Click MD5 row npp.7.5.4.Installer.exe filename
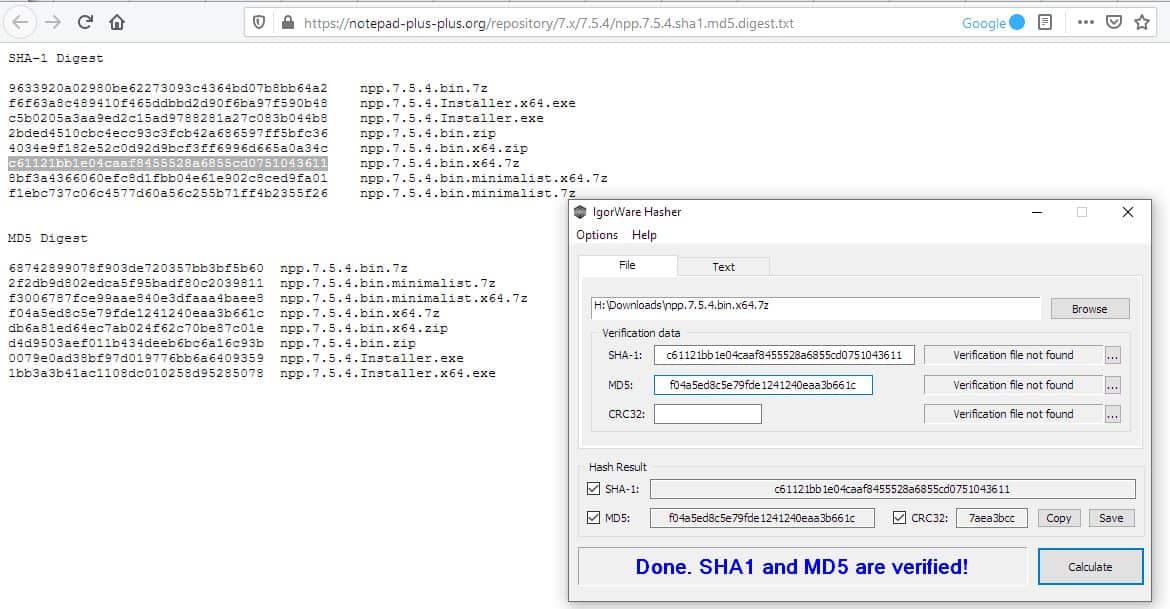The width and height of the screenshot is (1170, 609). click(x=372, y=358)
